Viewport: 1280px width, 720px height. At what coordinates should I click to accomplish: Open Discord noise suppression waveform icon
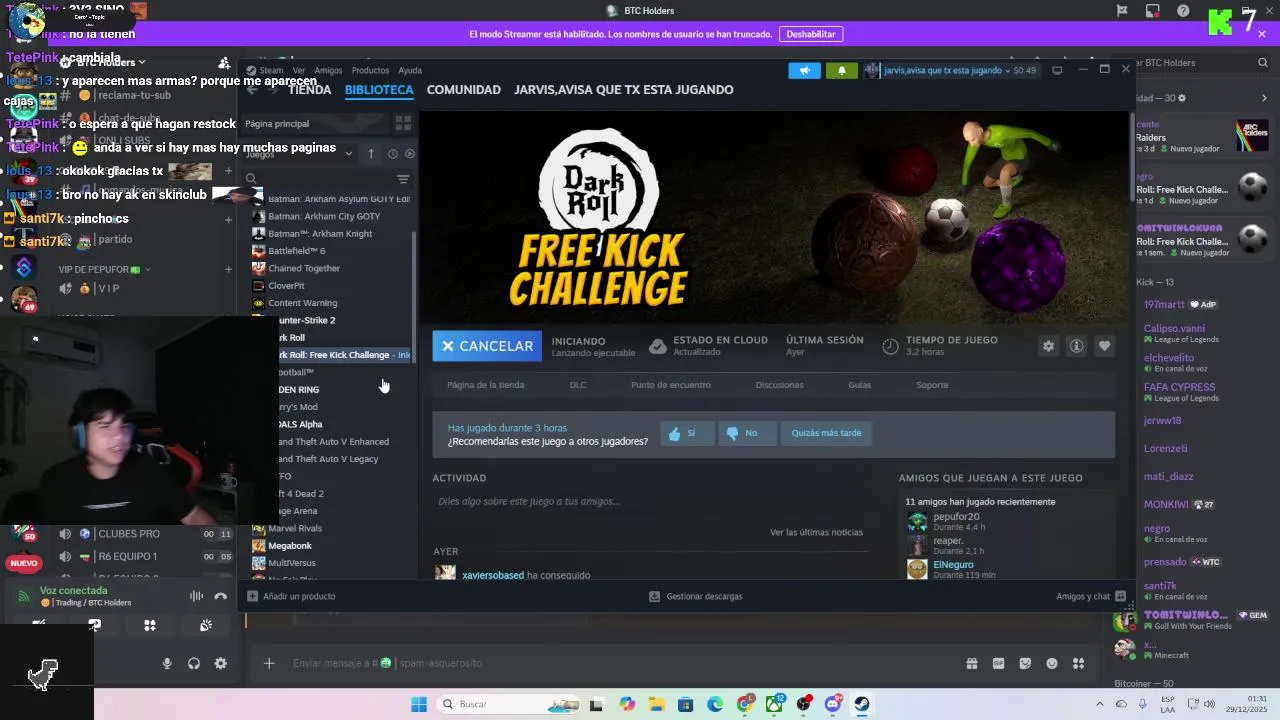[196, 596]
